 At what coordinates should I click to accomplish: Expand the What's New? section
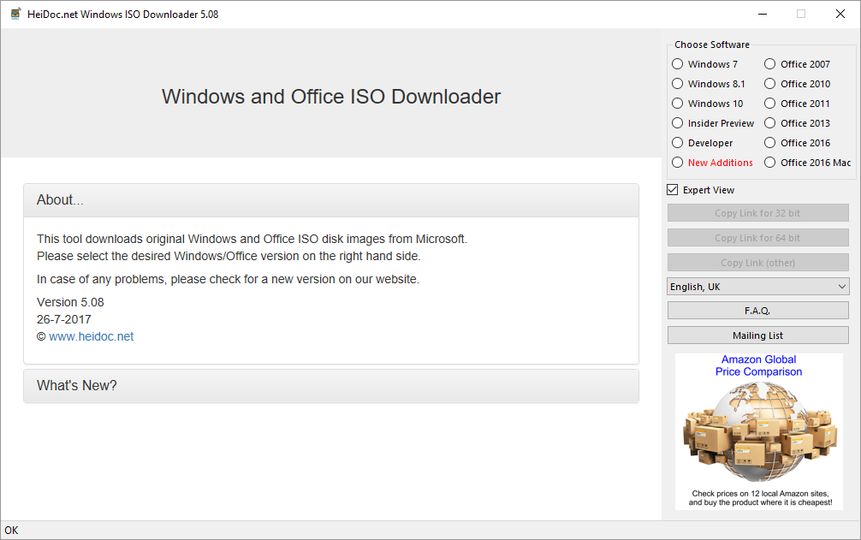tap(331, 386)
